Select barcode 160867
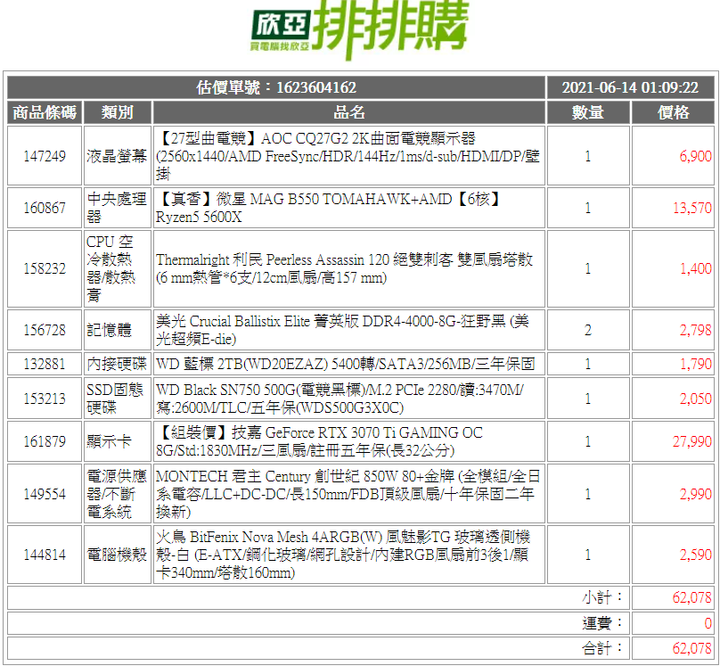Screen dimensions: 720x666 click(45, 208)
